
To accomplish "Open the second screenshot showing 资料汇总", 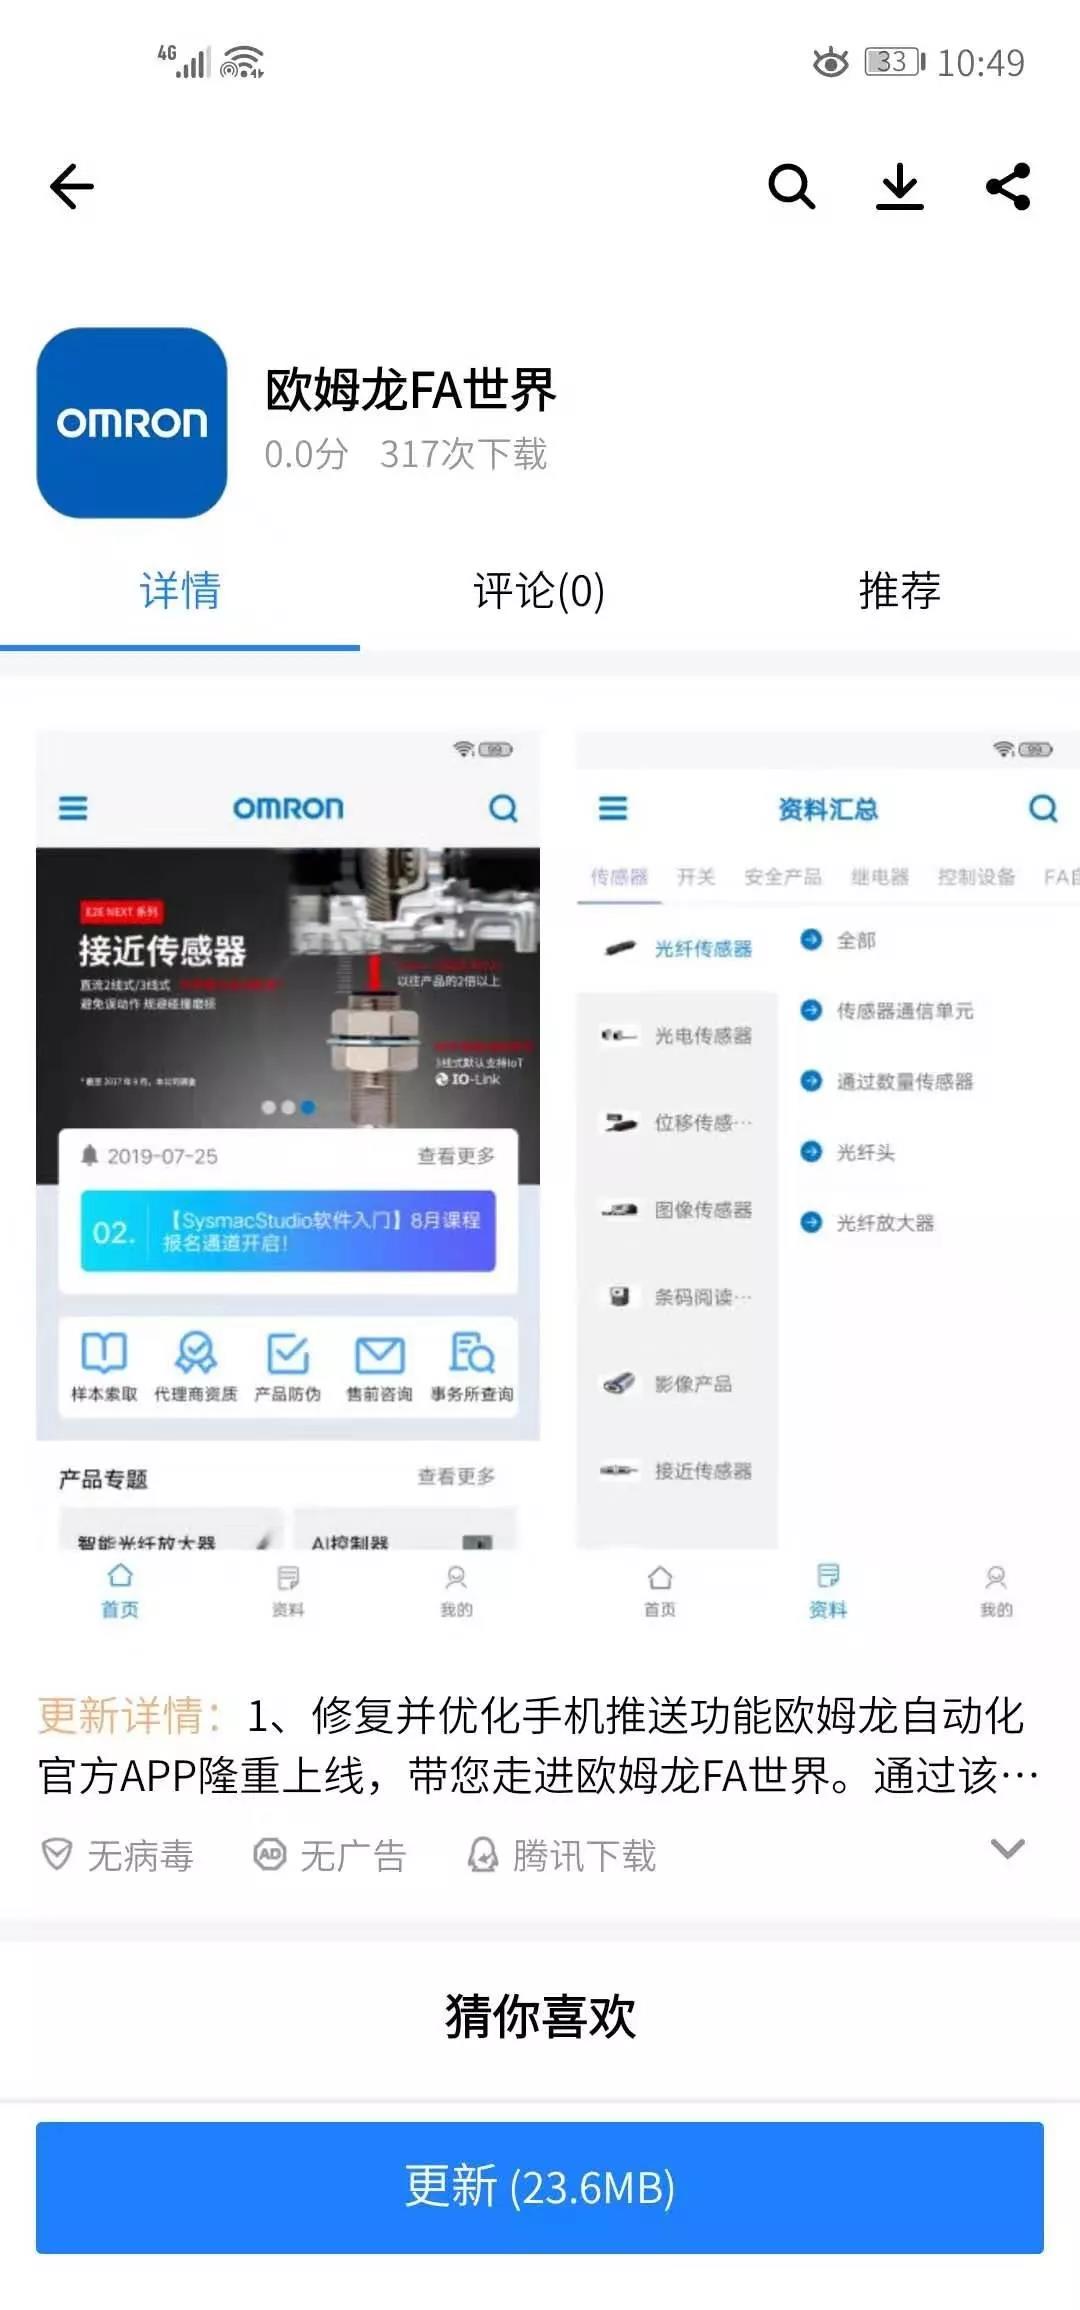I will point(827,1180).
